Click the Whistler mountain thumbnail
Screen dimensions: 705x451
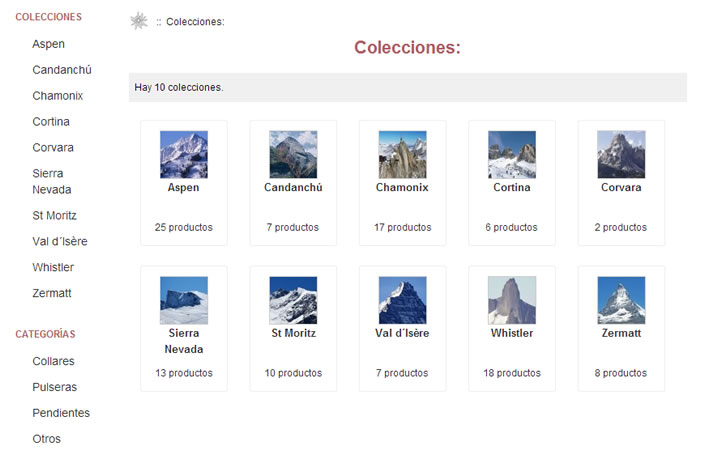click(512, 300)
